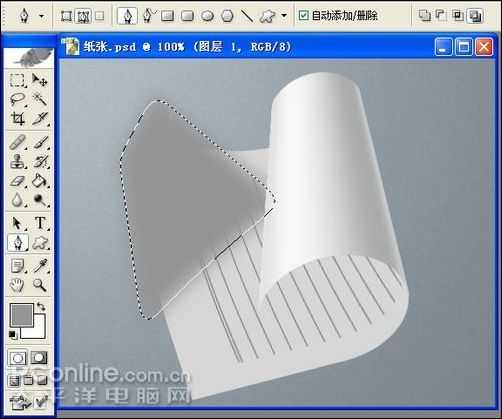Image resolution: width=502 pixels, height=419 pixels.
Task: Select the Healing Brush tool
Action: pyautogui.click(x=17, y=142)
